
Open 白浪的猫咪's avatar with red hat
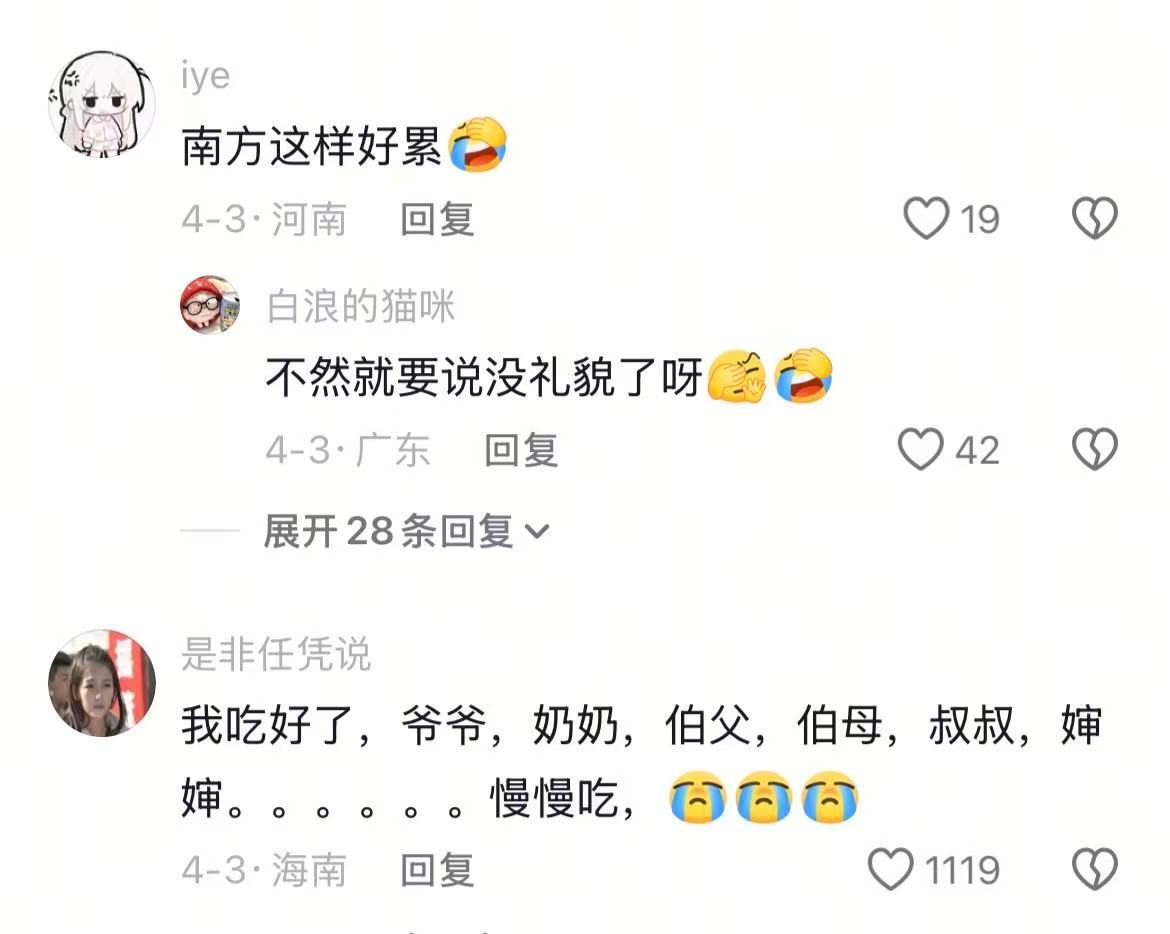(210, 304)
